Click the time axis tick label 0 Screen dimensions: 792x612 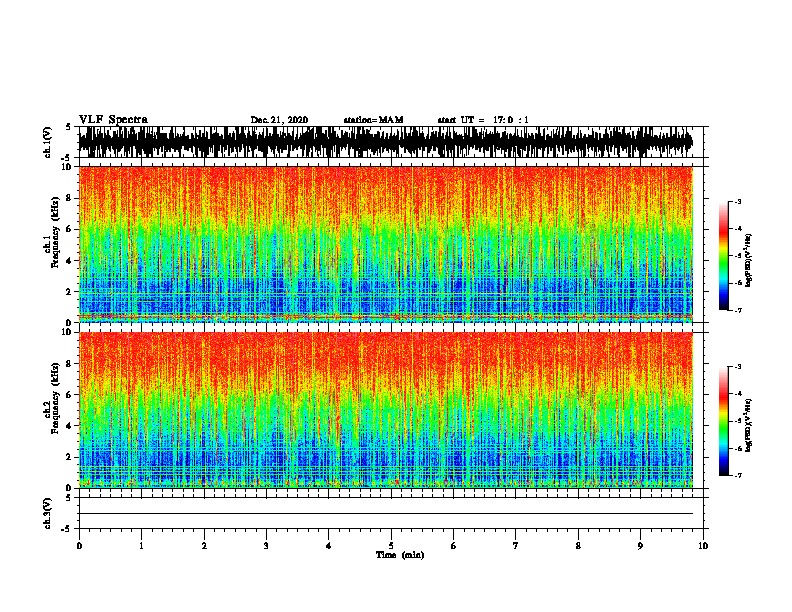coord(79,546)
